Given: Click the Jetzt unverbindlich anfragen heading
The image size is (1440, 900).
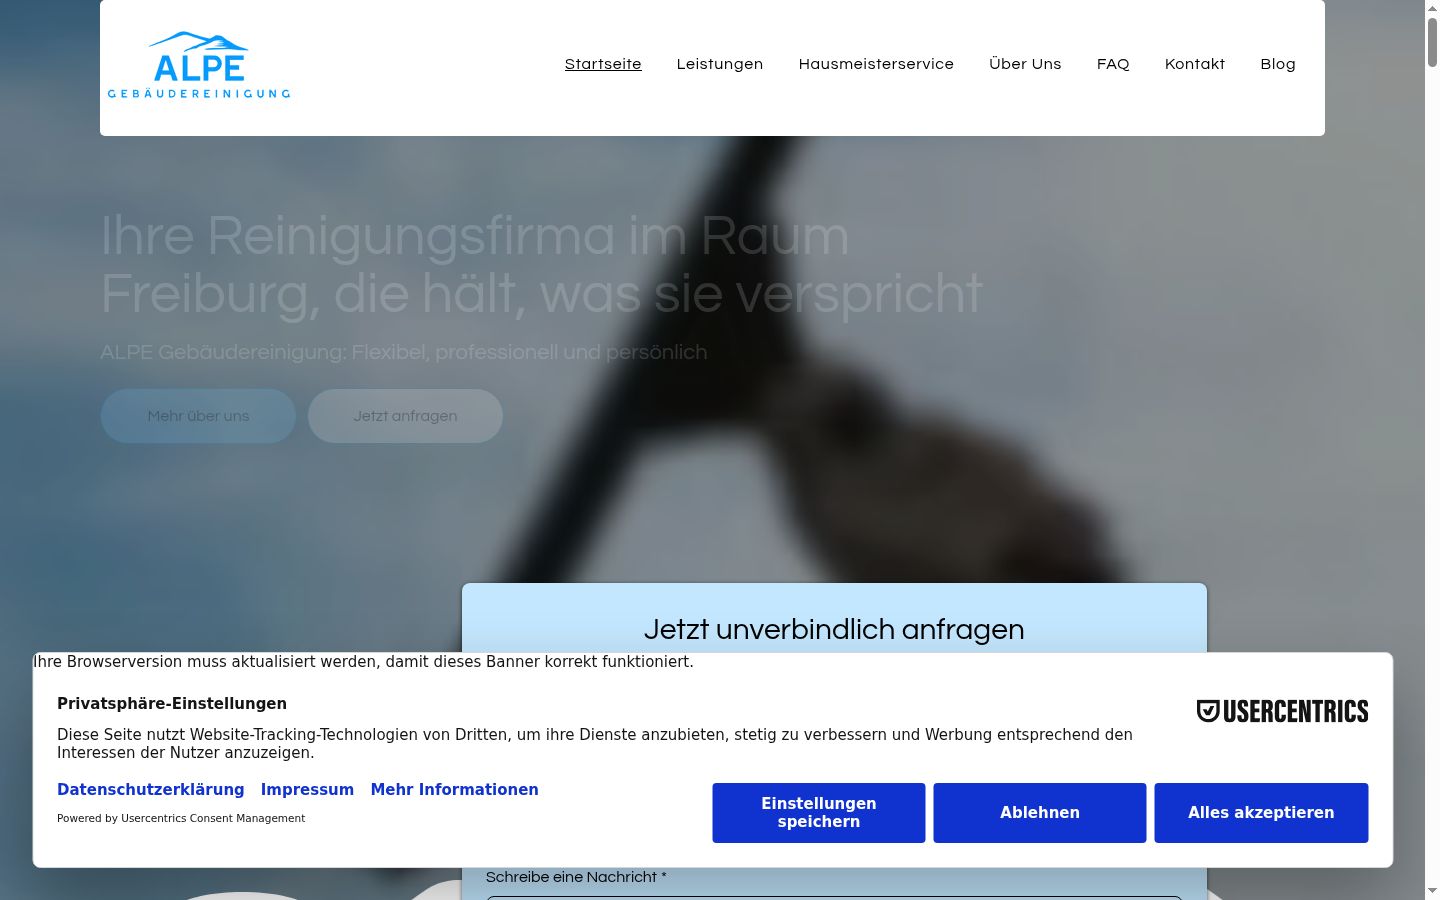Looking at the screenshot, I should pyautogui.click(x=834, y=630).
